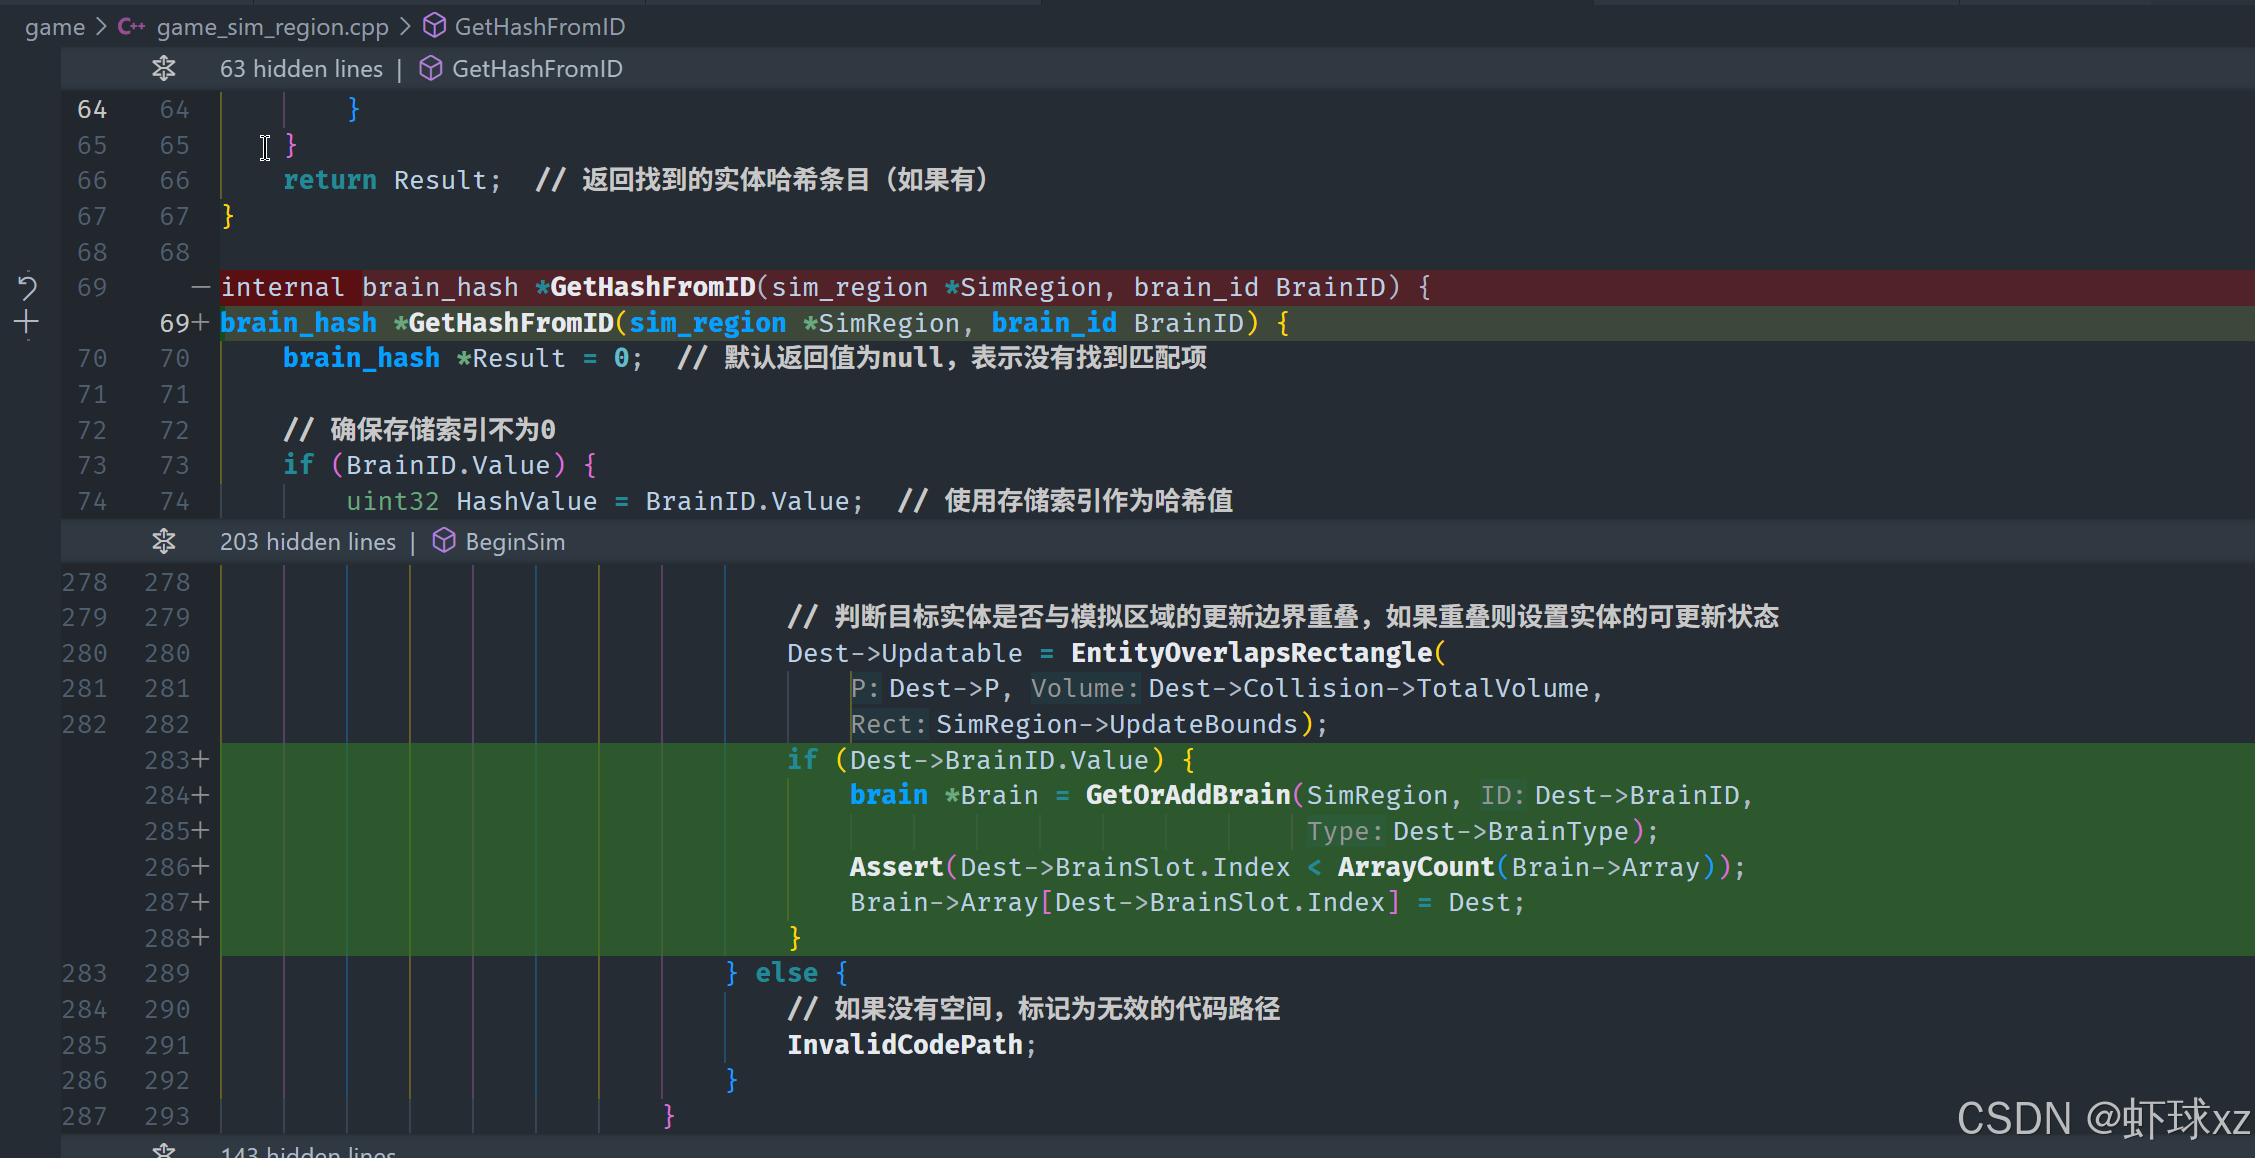Click unfold icon beside 63 hidden lines

(164, 69)
